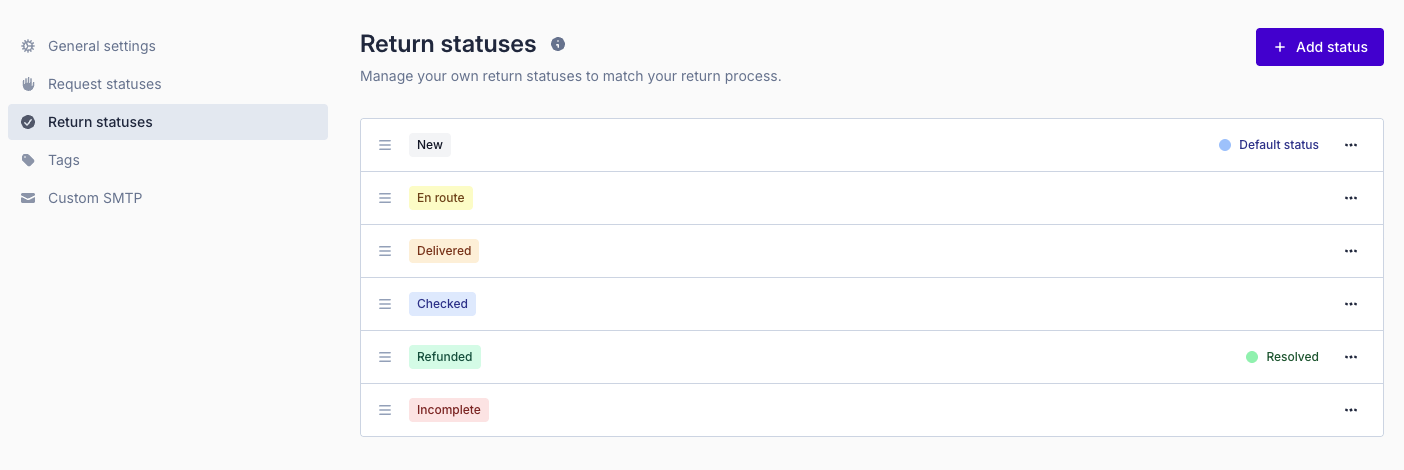Open the more options menu for Checked

pos(1351,304)
